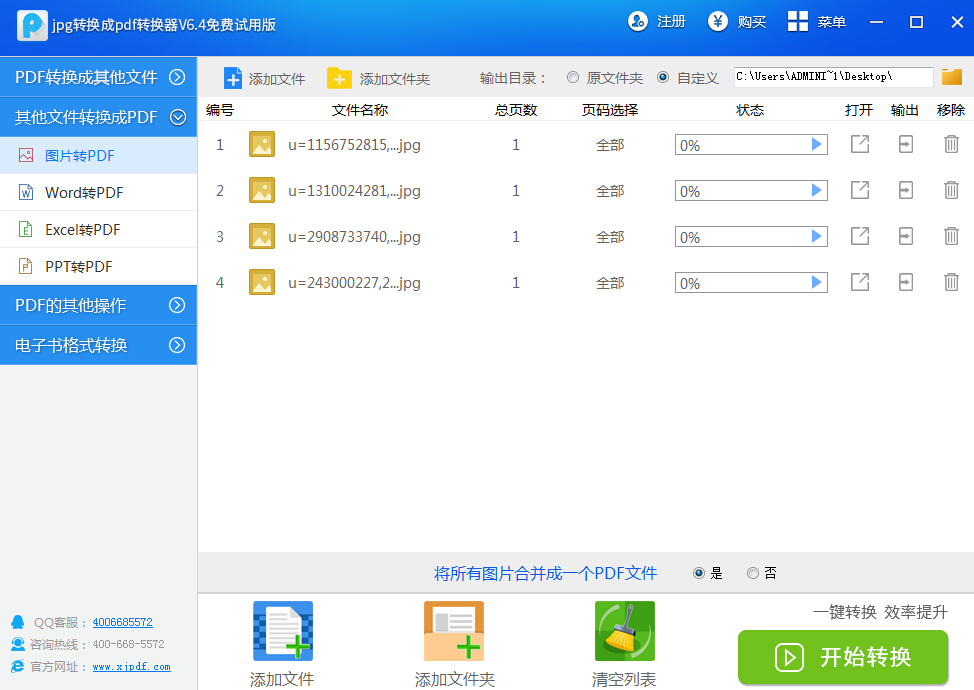Delete the file u=1156752815 from the list
This screenshot has width=974, height=690.
[x=950, y=144]
